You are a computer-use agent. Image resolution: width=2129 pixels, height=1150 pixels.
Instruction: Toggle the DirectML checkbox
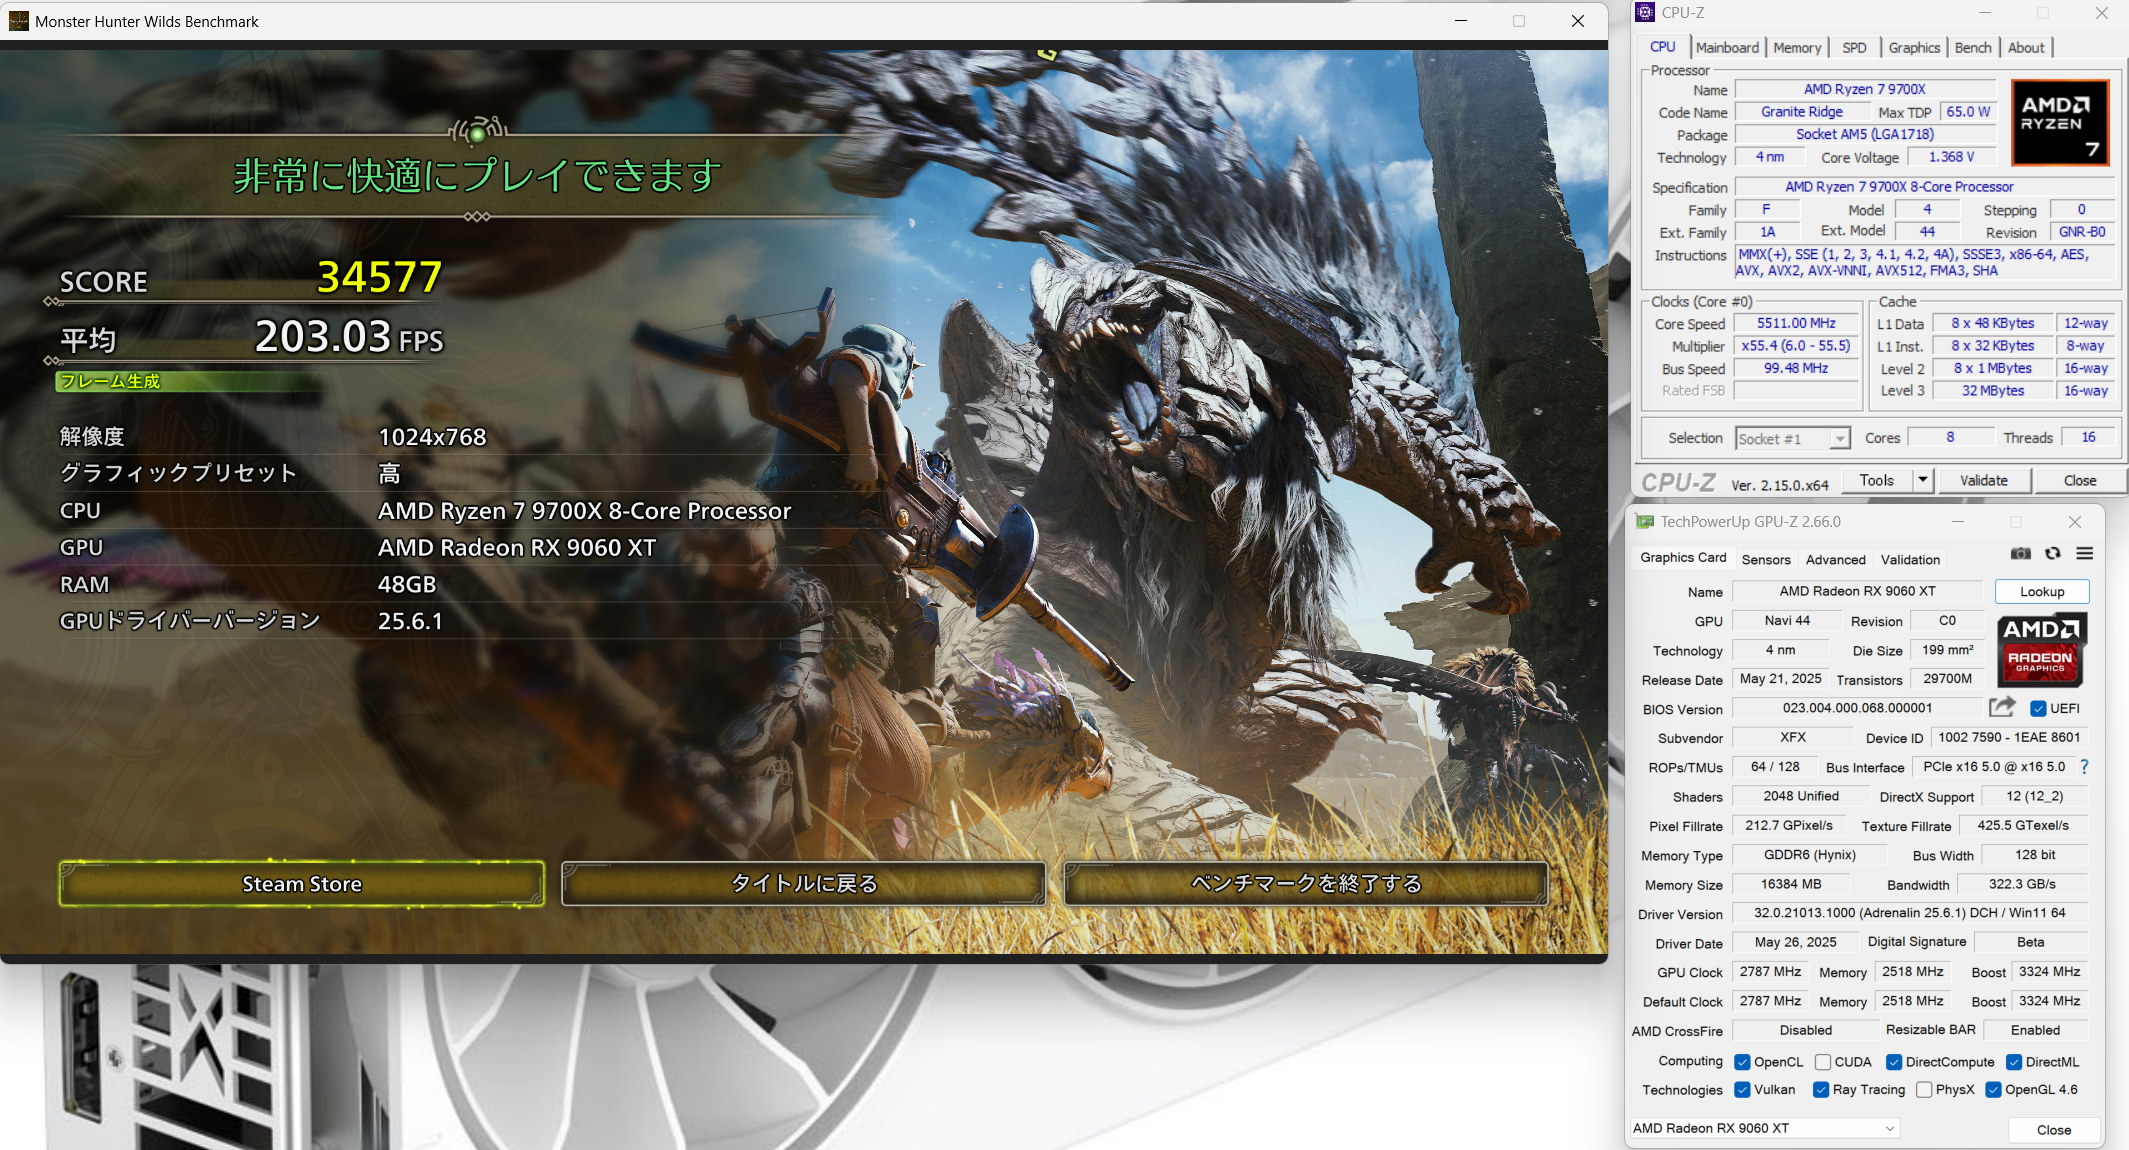2014,1062
